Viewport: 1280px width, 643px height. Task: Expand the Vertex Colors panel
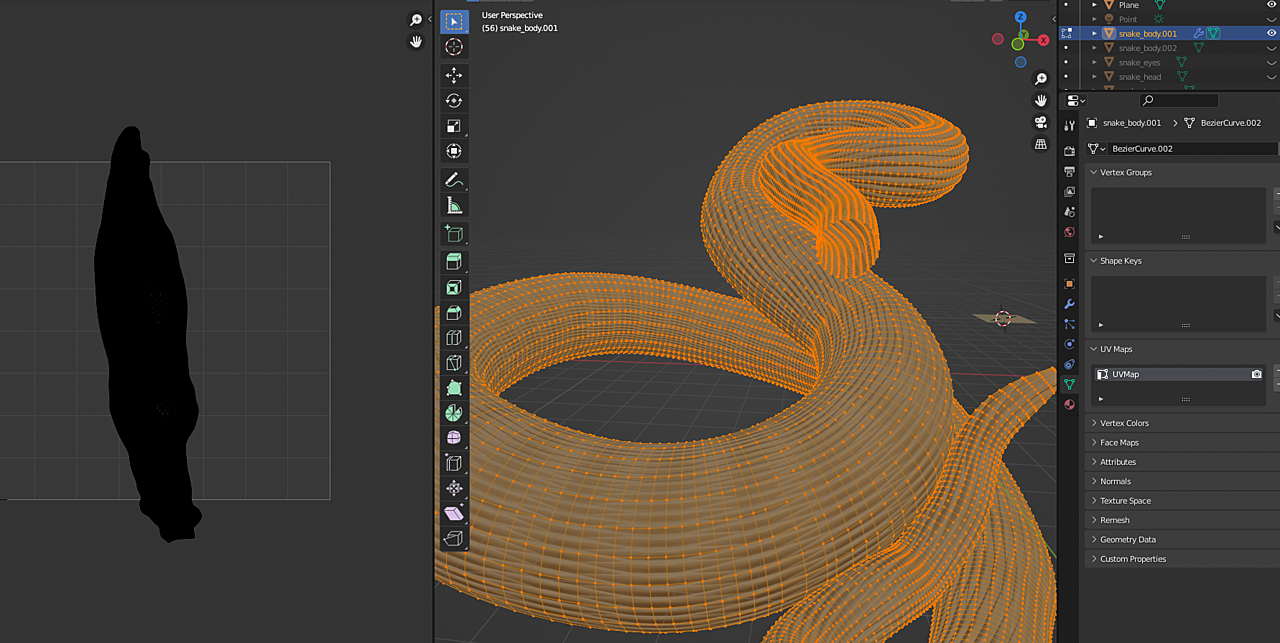point(1093,423)
